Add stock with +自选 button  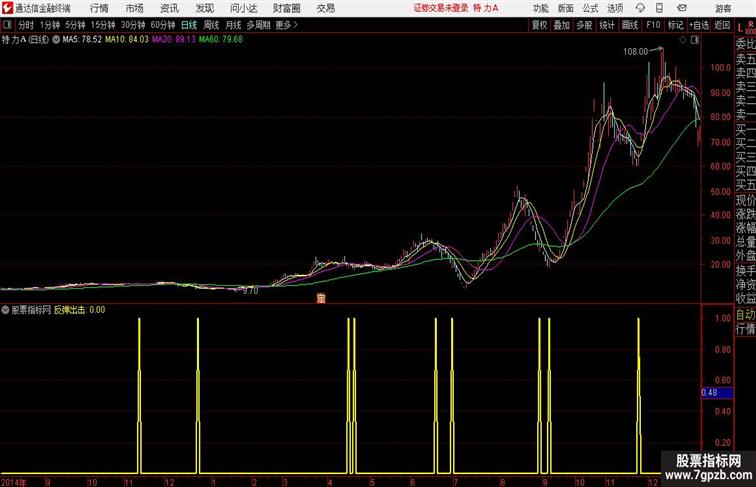(x=699, y=25)
